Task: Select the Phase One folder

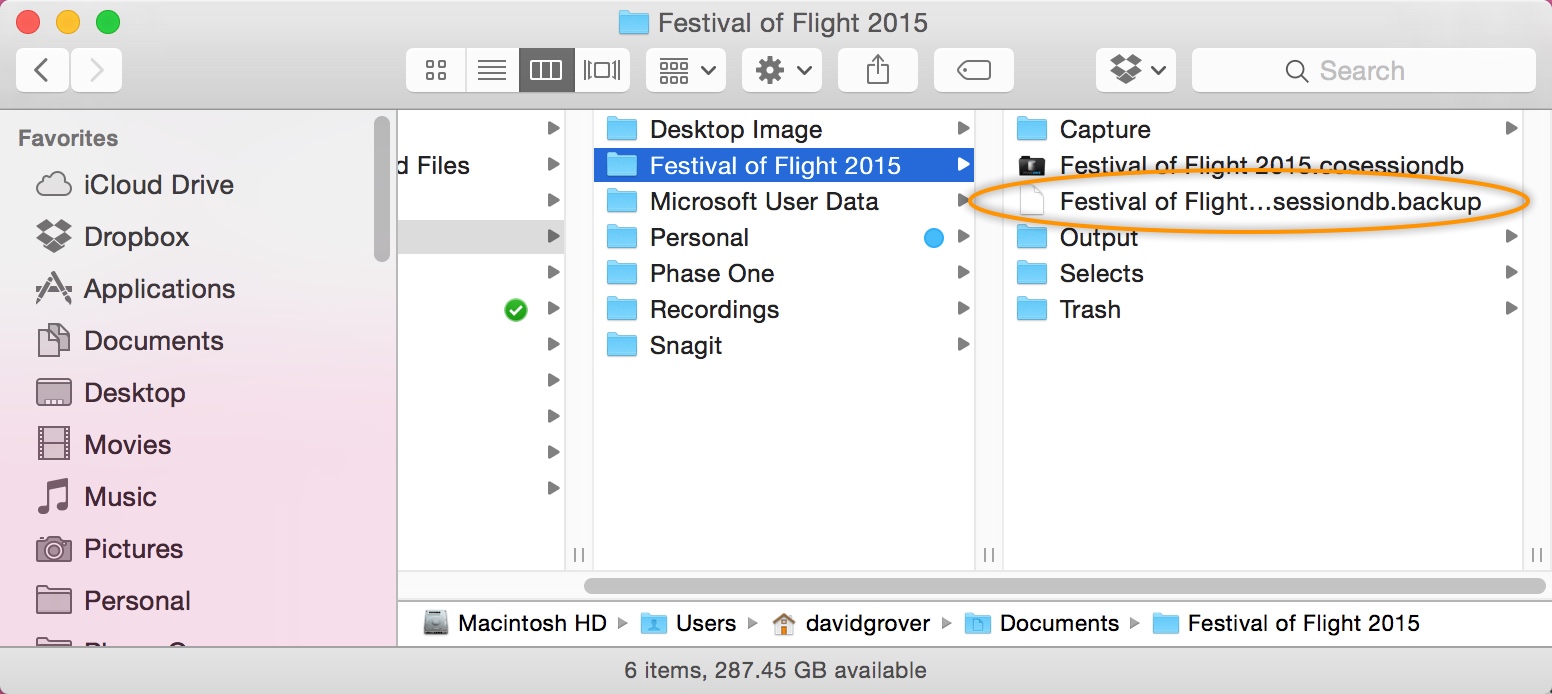Action: click(784, 273)
